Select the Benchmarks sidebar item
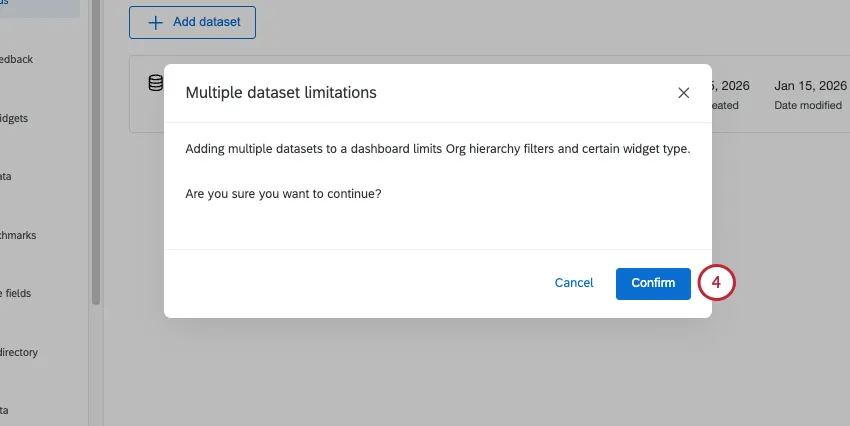The image size is (850, 426). 18,235
